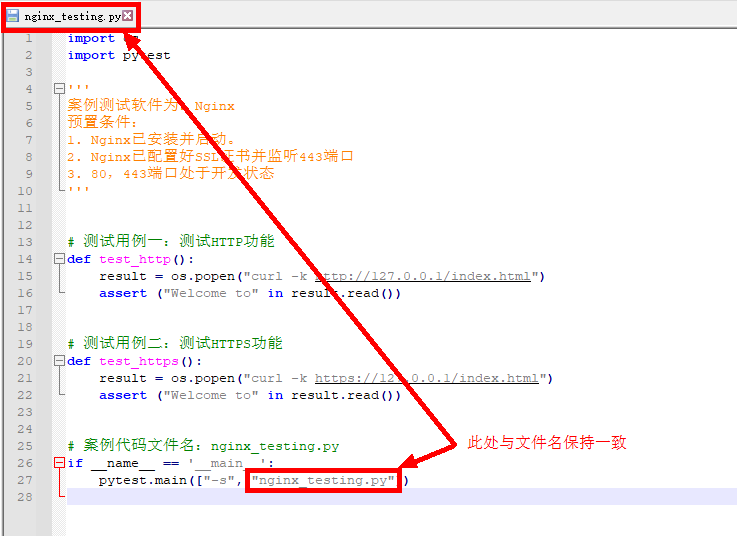
Task: Click line number 28 in the margin
Action: pos(25,497)
